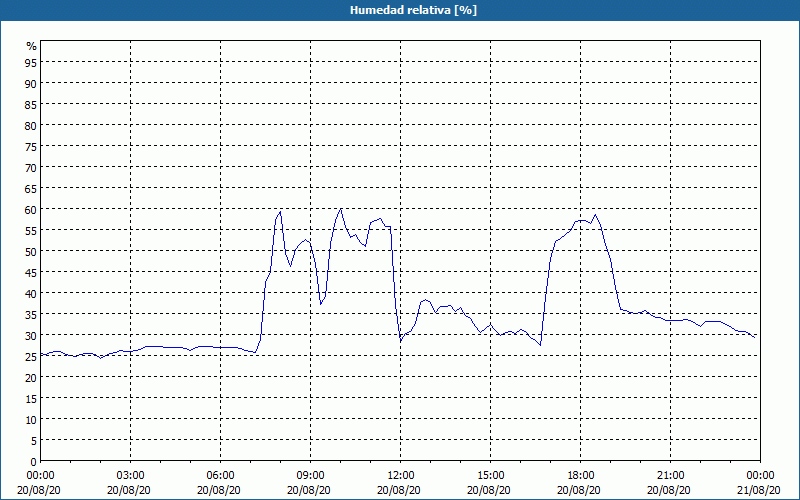Click the 40 label on the vertical scale
The image size is (800, 500).
pos(31,294)
